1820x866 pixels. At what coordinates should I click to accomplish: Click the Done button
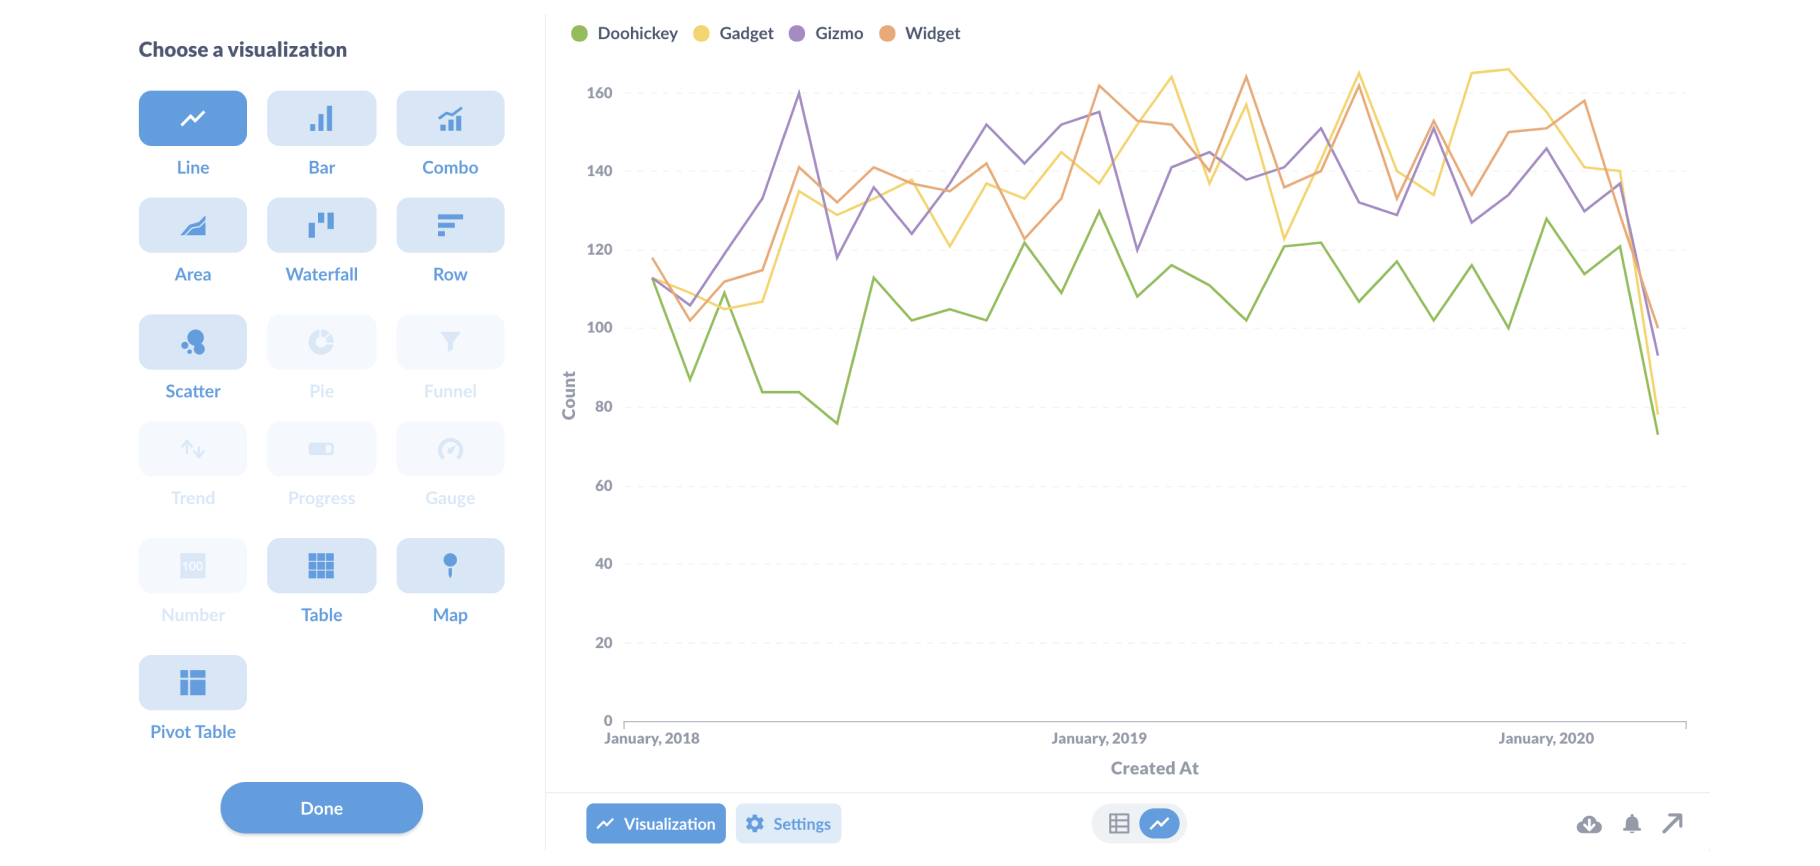pos(321,808)
